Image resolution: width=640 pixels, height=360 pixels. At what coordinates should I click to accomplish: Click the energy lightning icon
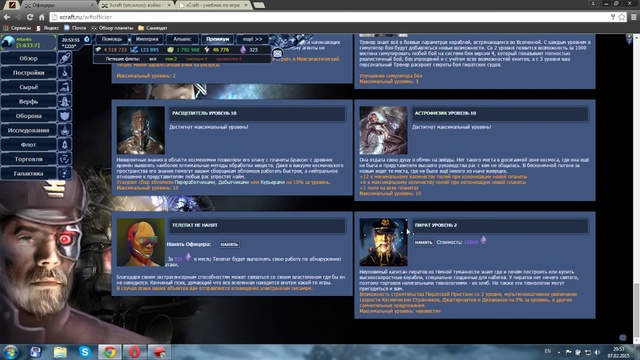pyautogui.click(x=207, y=50)
